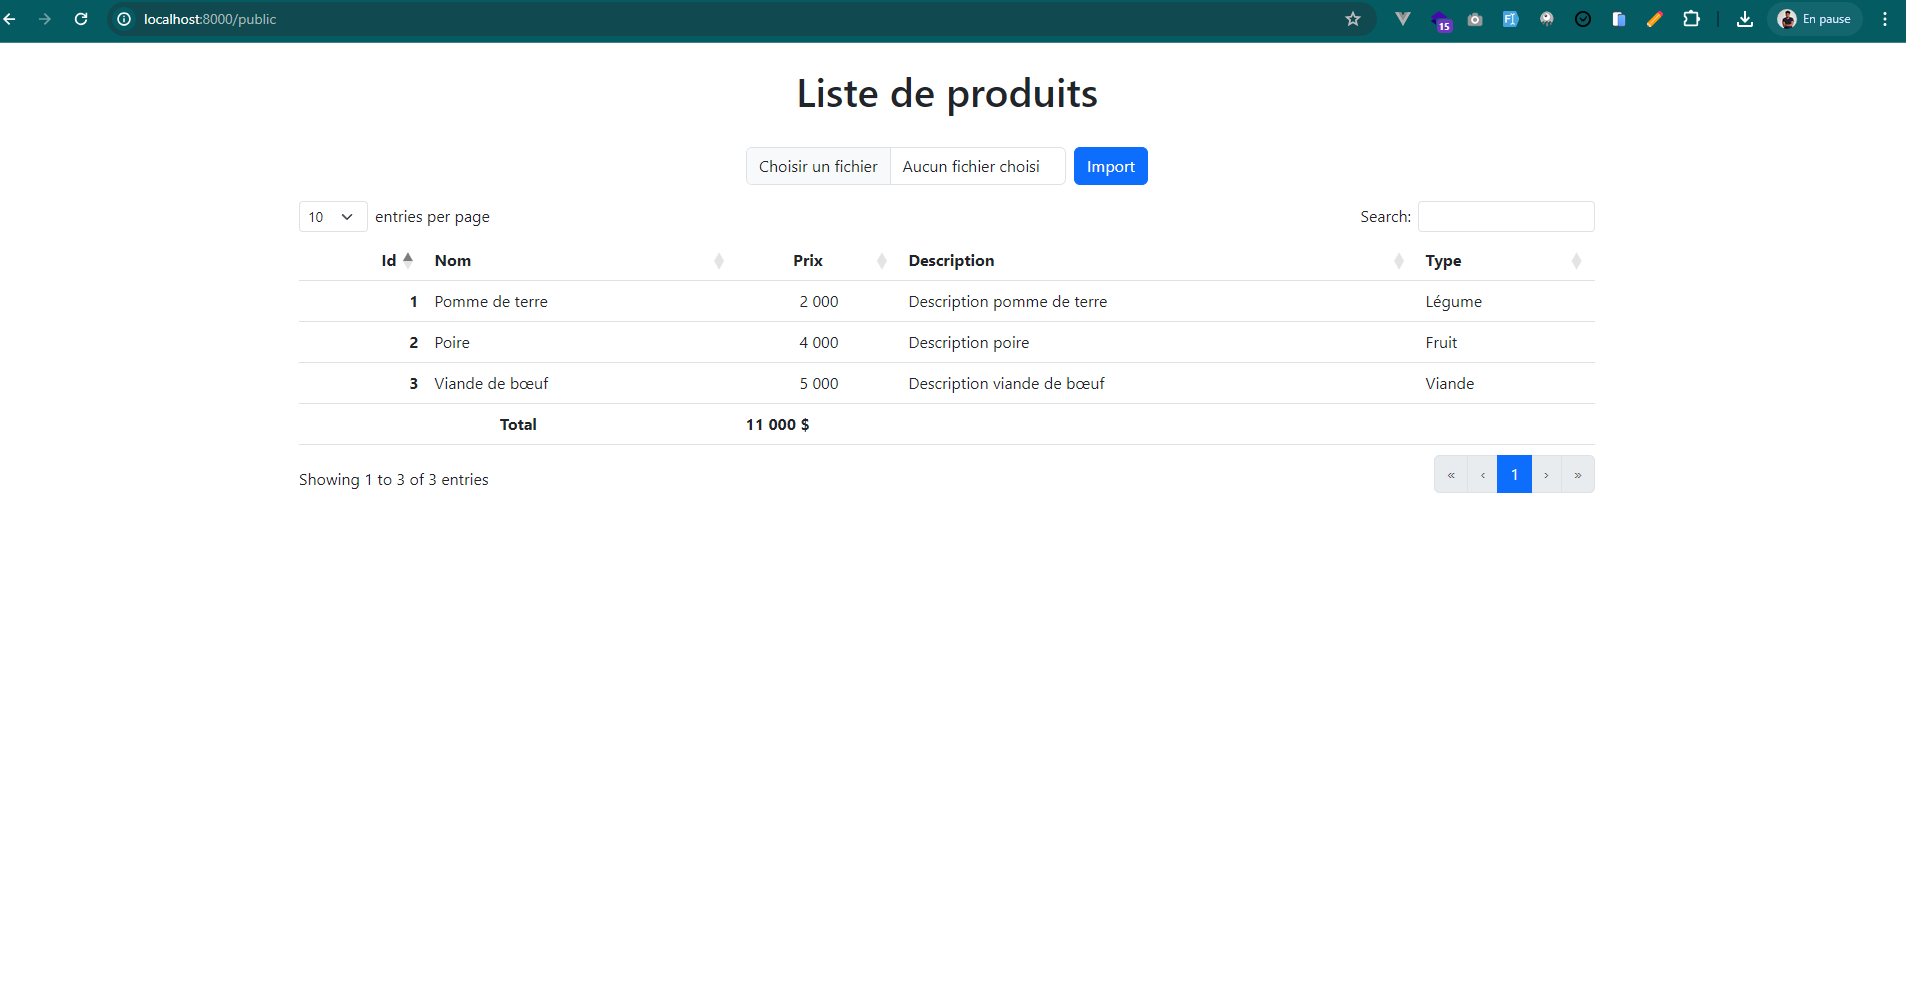
Task: Click the Pomme de terre name cell
Action: pos(491,302)
